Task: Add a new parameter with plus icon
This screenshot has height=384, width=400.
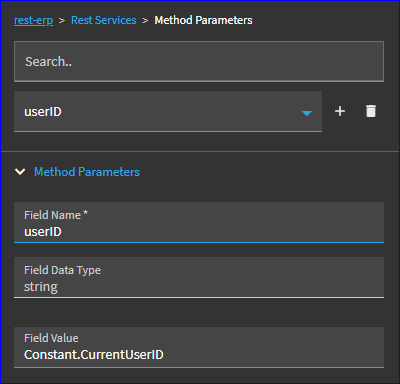Action: pyautogui.click(x=340, y=111)
